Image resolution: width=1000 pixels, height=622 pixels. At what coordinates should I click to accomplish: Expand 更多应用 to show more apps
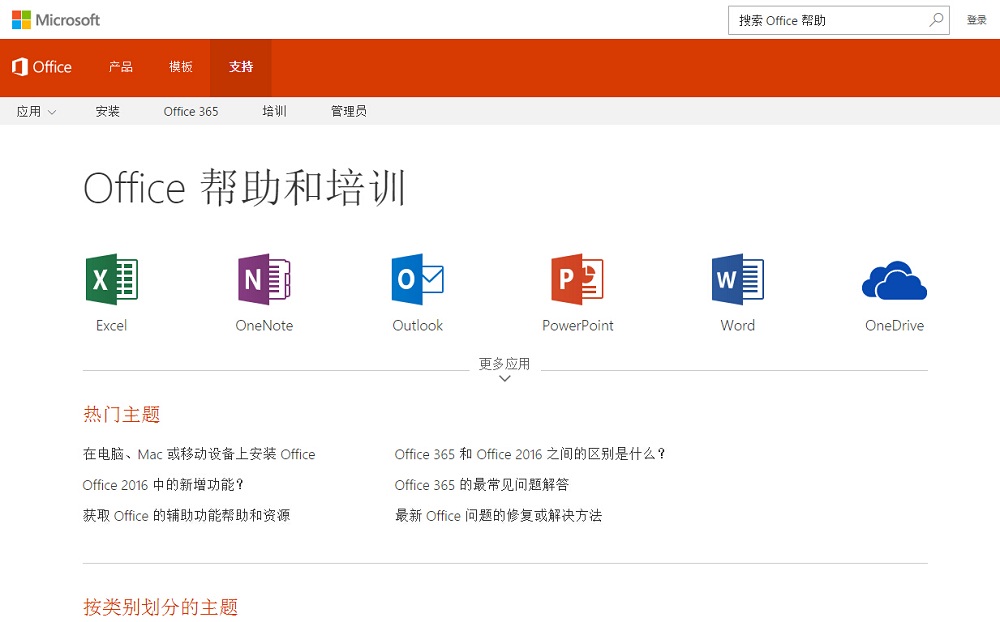click(x=504, y=369)
